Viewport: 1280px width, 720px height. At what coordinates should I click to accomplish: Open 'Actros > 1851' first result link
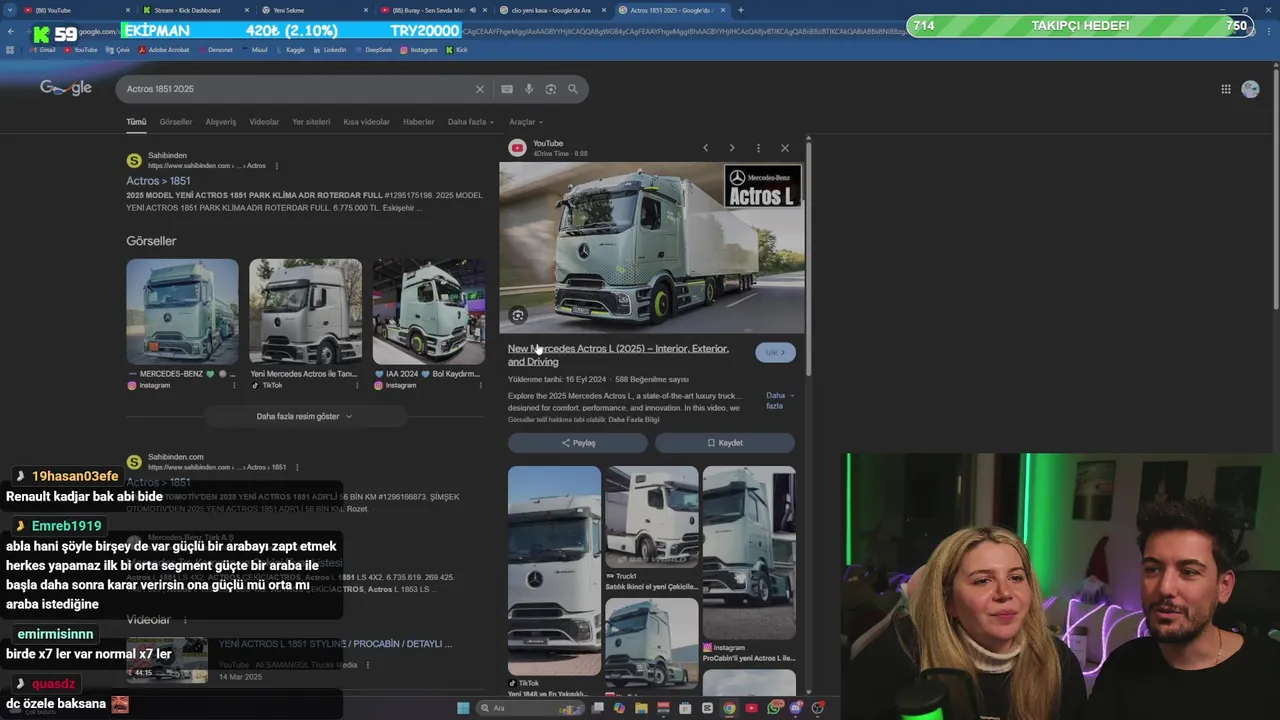(x=158, y=181)
